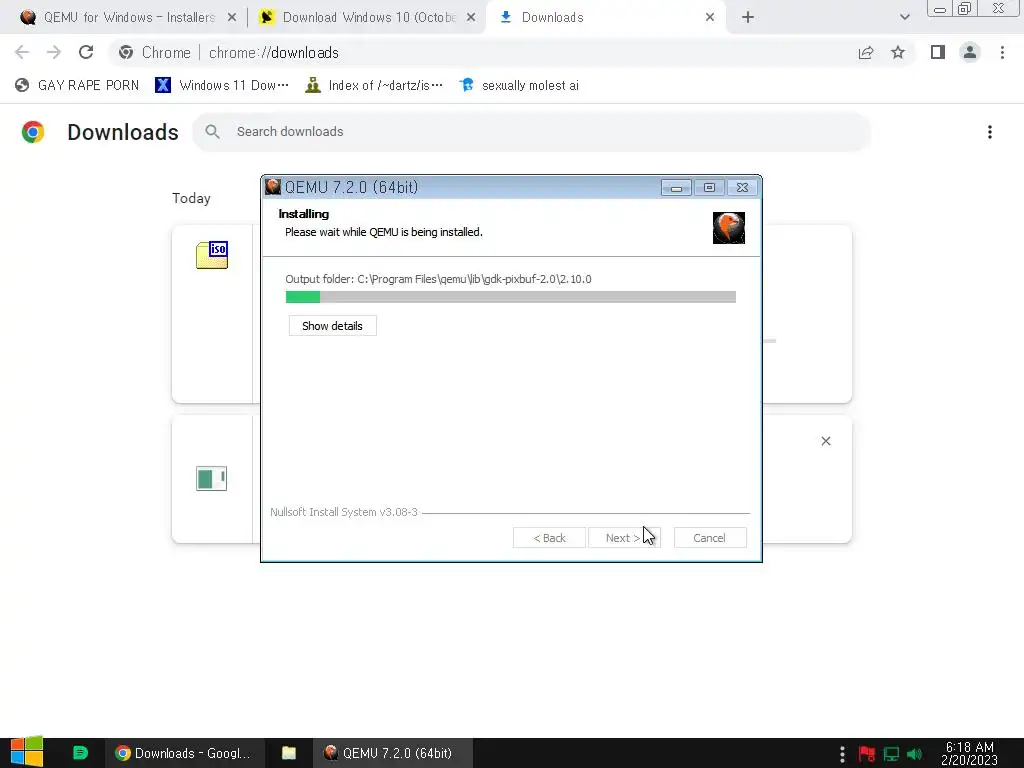Expand the tab search chevron
1024x768 pixels.
pyautogui.click(x=904, y=18)
